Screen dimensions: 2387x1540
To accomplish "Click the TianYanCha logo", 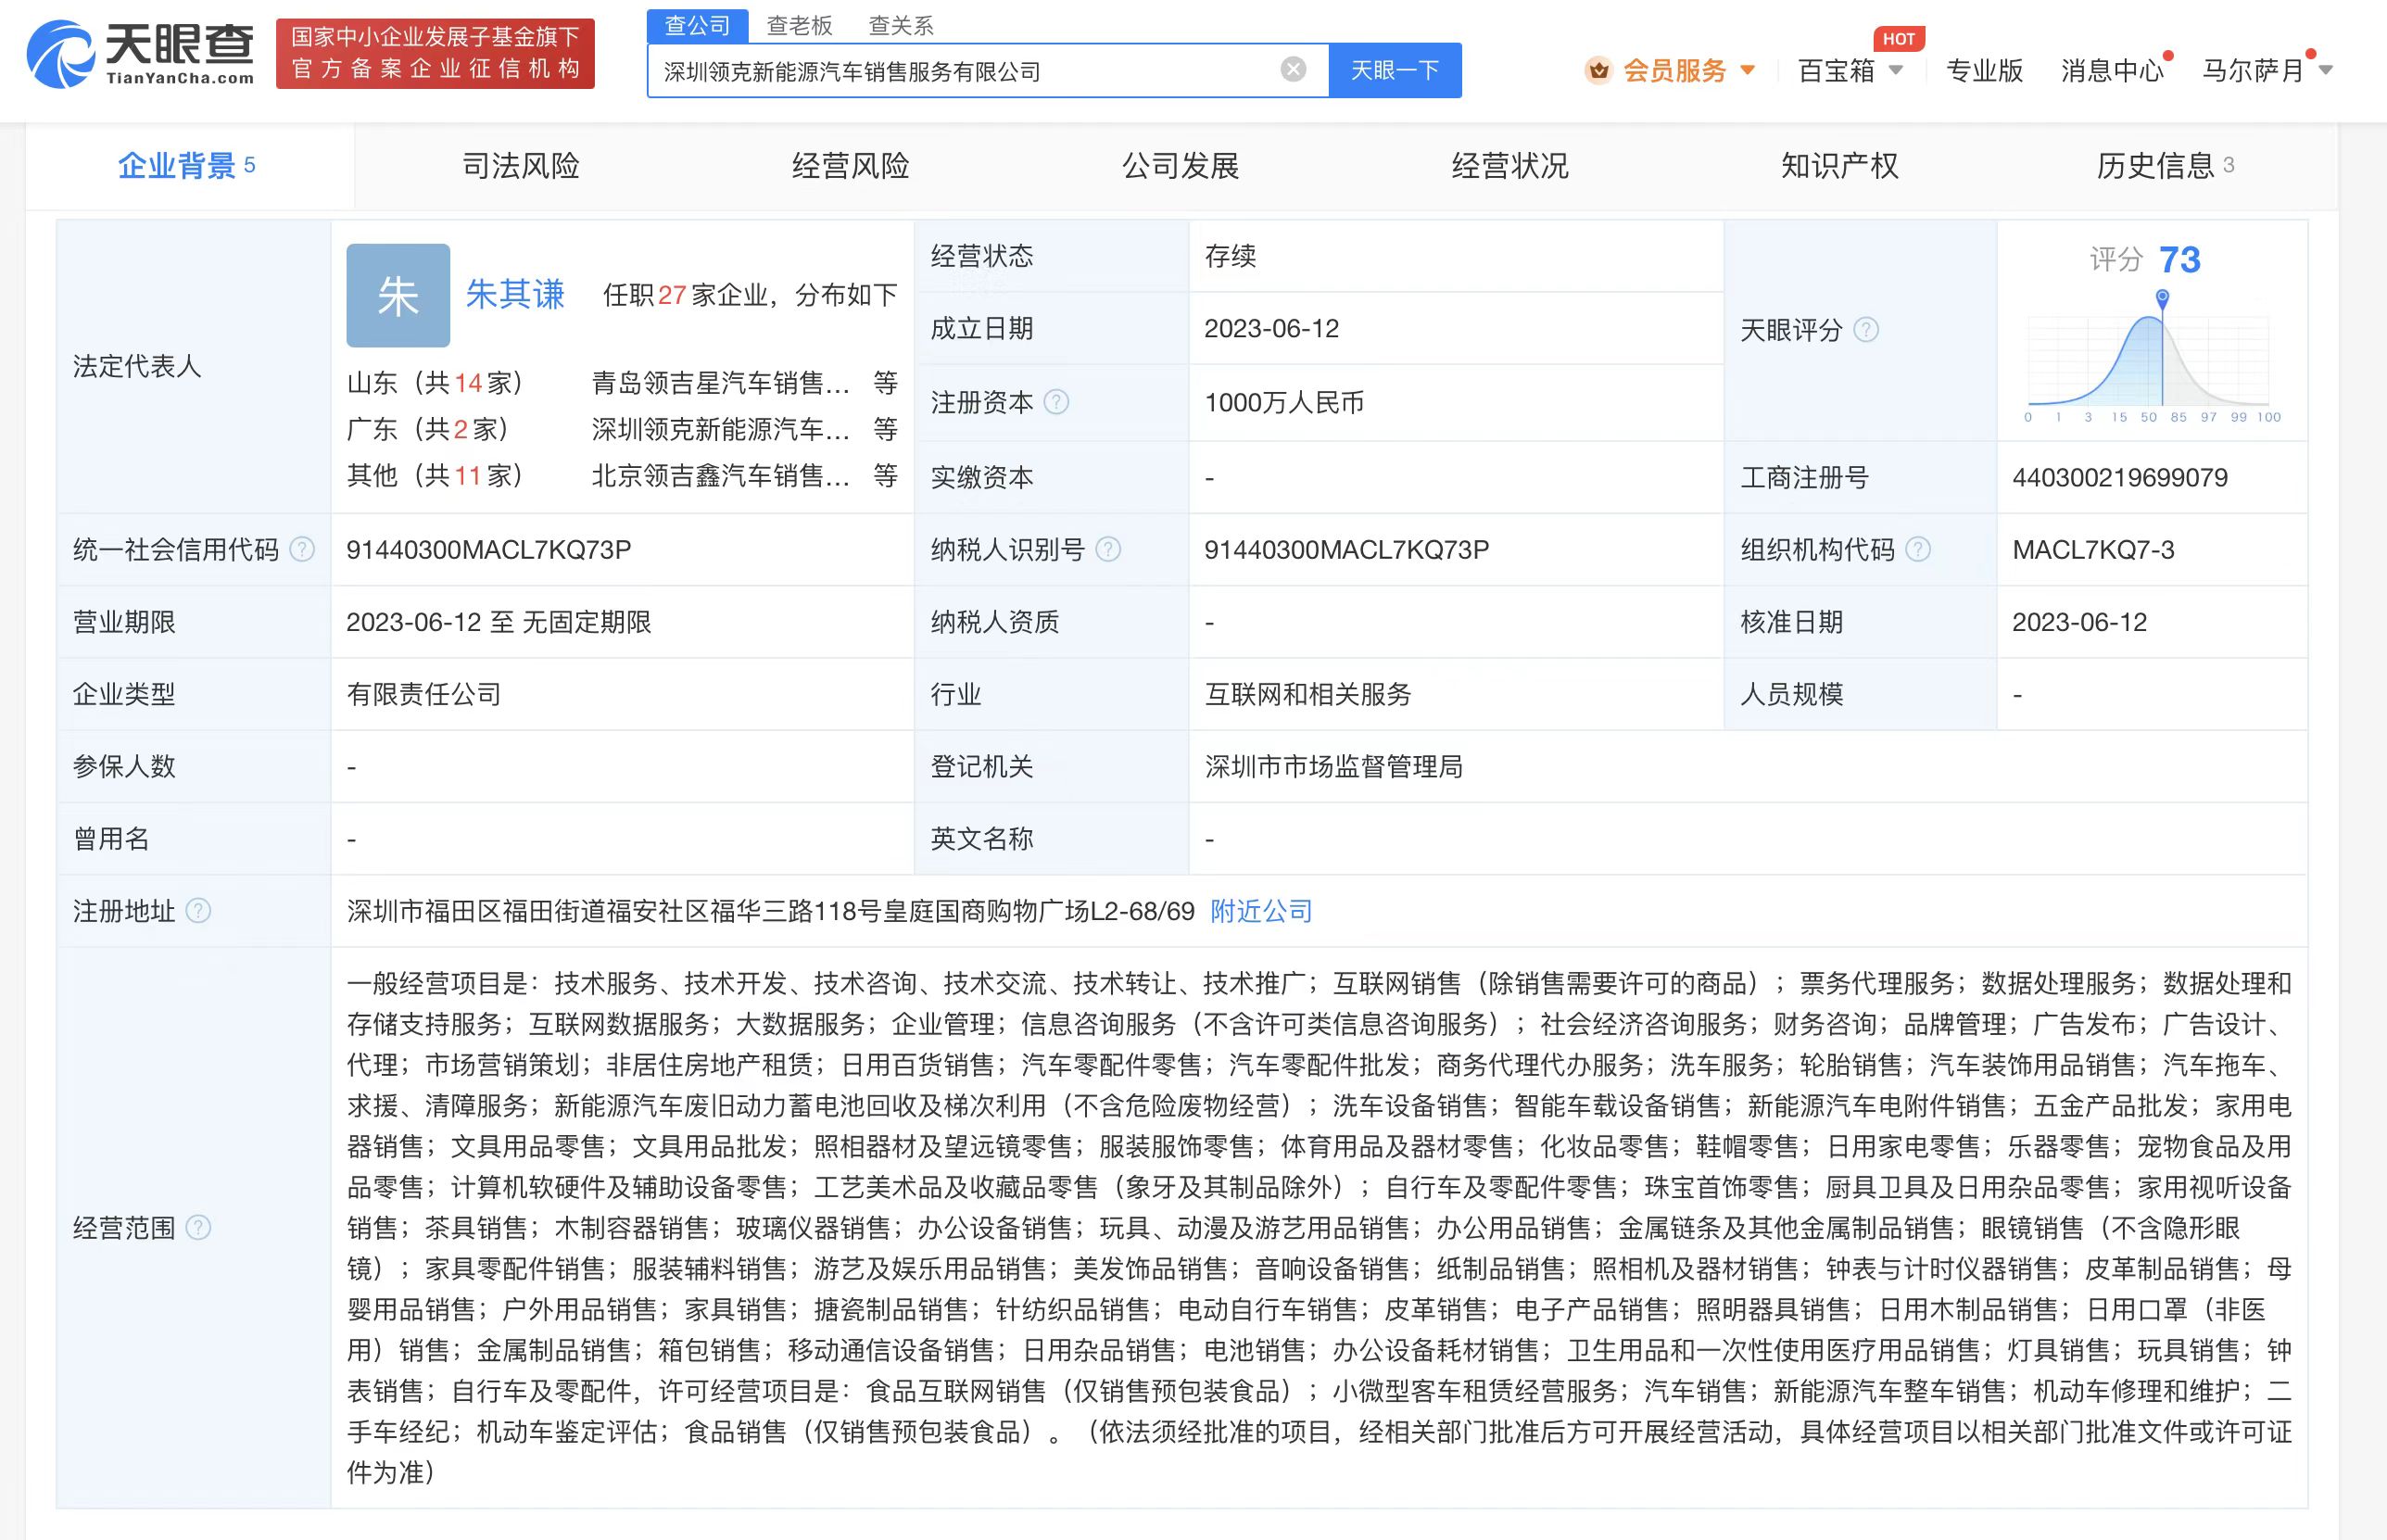I will (140, 54).
